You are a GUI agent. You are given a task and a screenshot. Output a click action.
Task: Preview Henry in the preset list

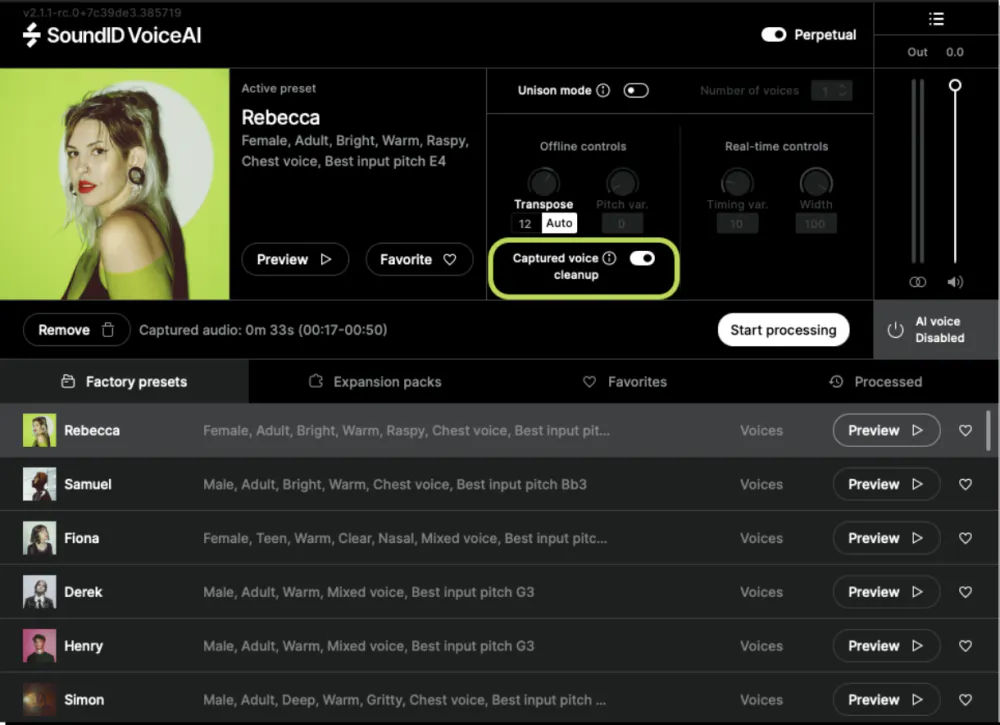886,646
